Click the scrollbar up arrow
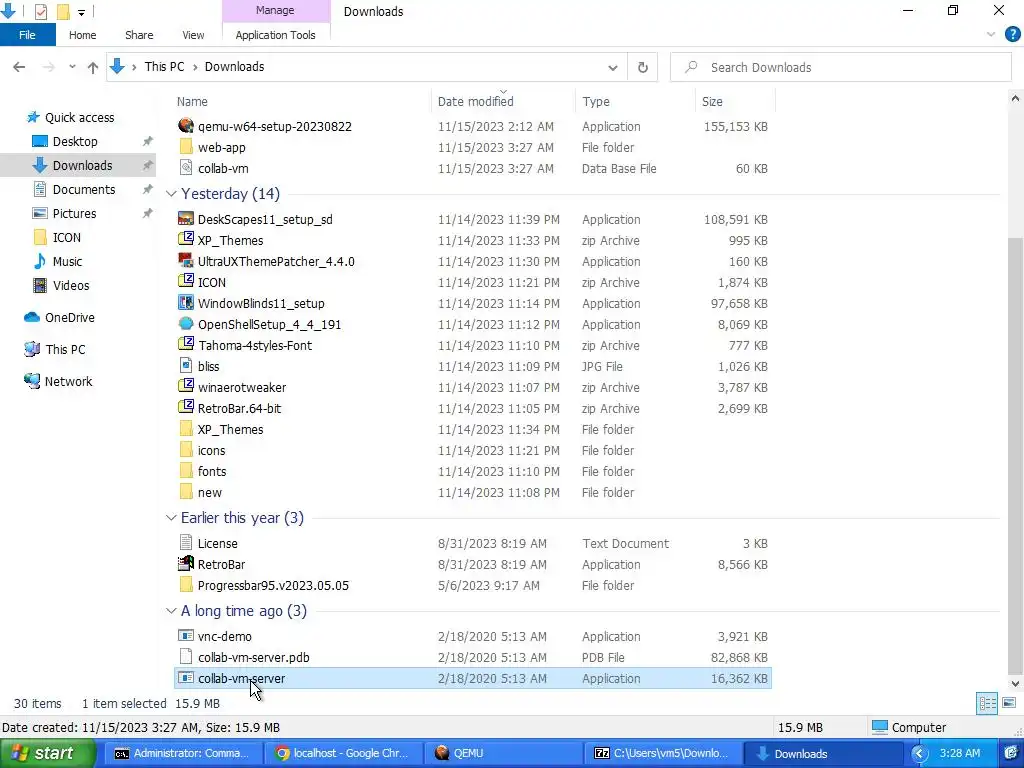This screenshot has height=768, width=1024. click(1015, 99)
